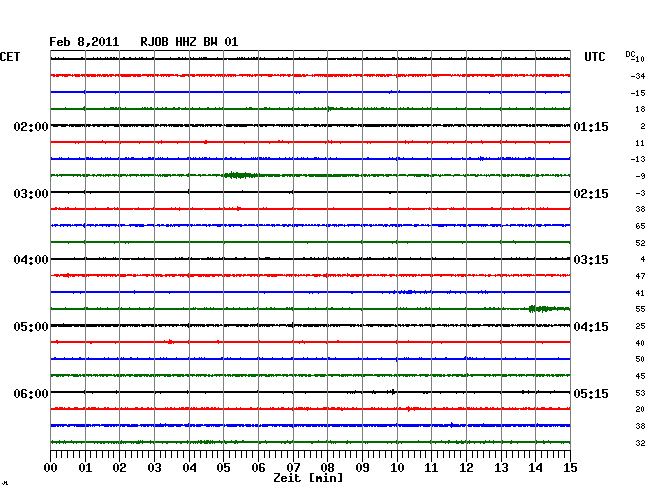Select the DC offset value "52"
The height and width of the screenshot is (494, 650).
[x=640, y=243]
